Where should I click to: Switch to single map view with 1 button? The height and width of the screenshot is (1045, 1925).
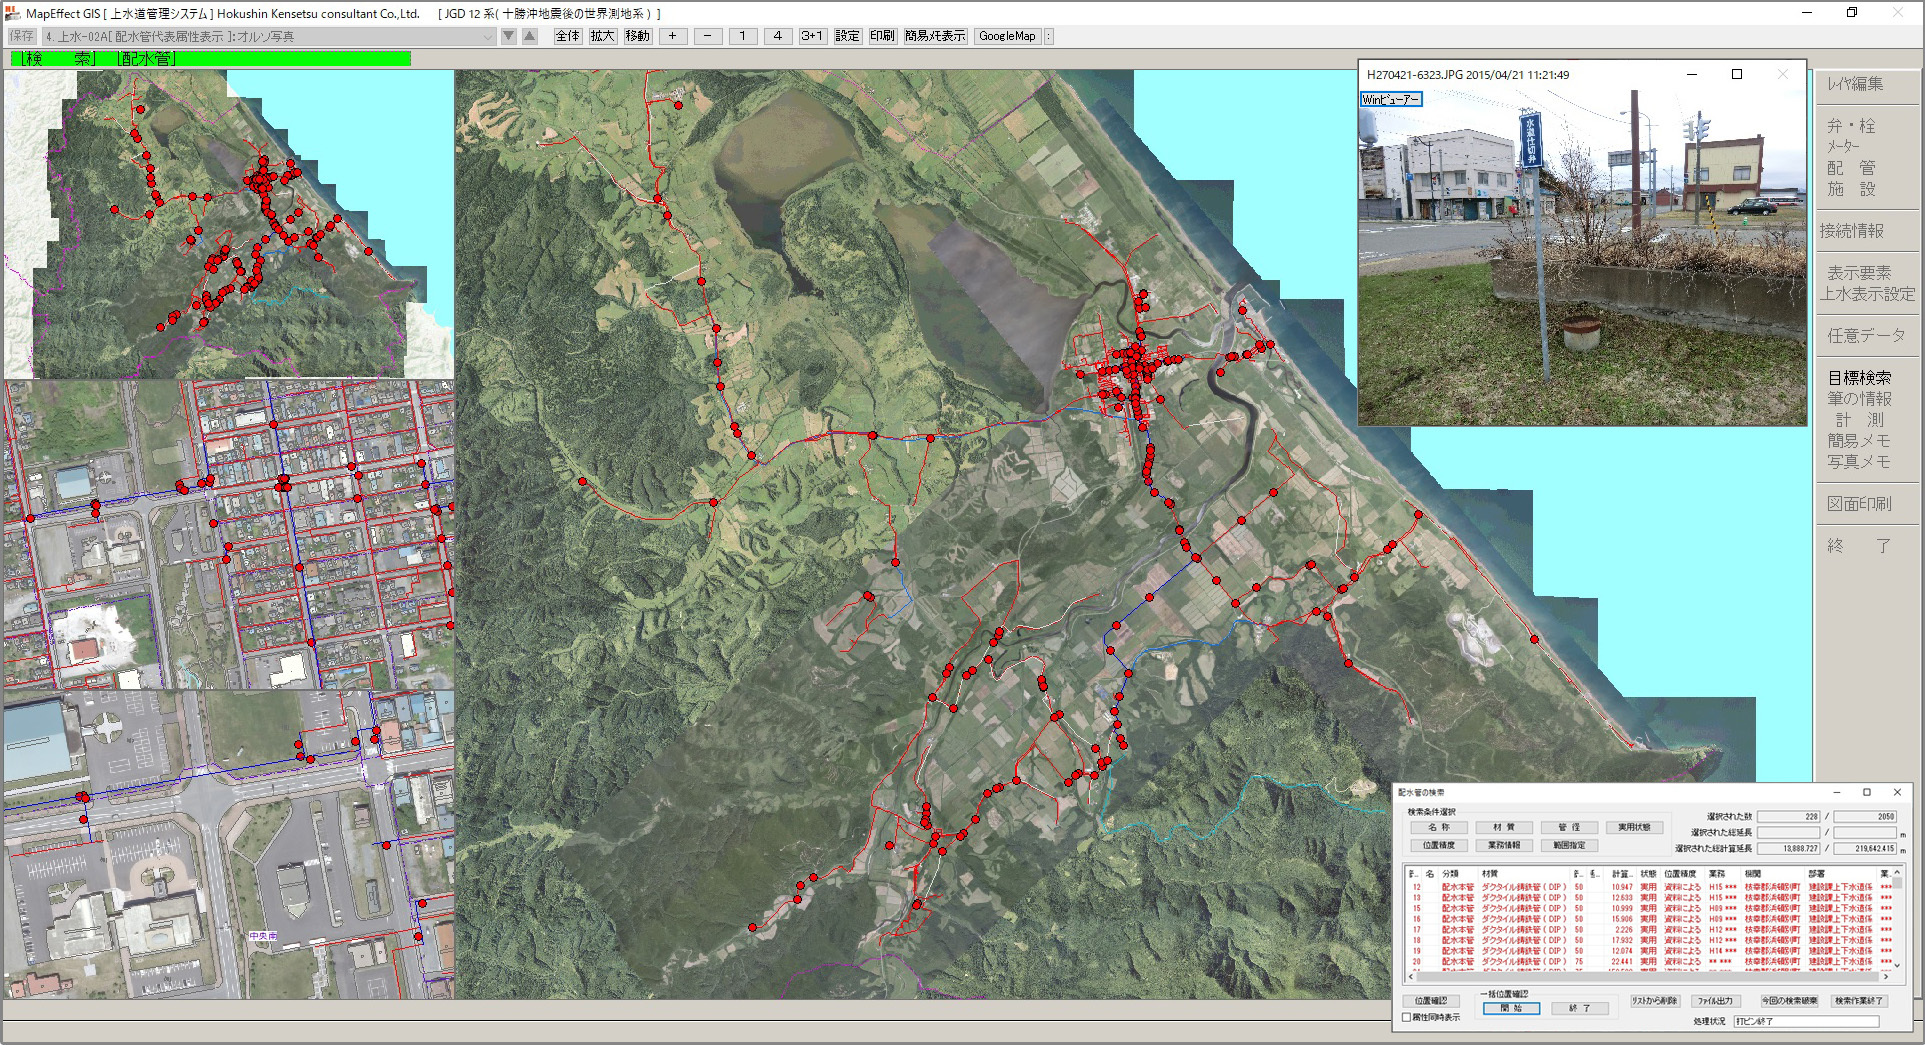742,36
